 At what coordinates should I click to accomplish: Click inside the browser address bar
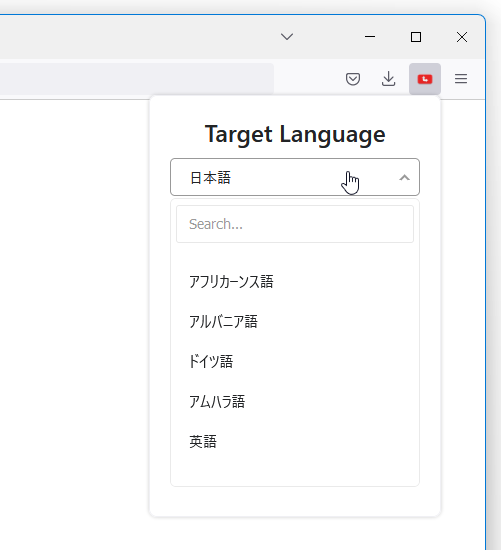click(x=137, y=79)
